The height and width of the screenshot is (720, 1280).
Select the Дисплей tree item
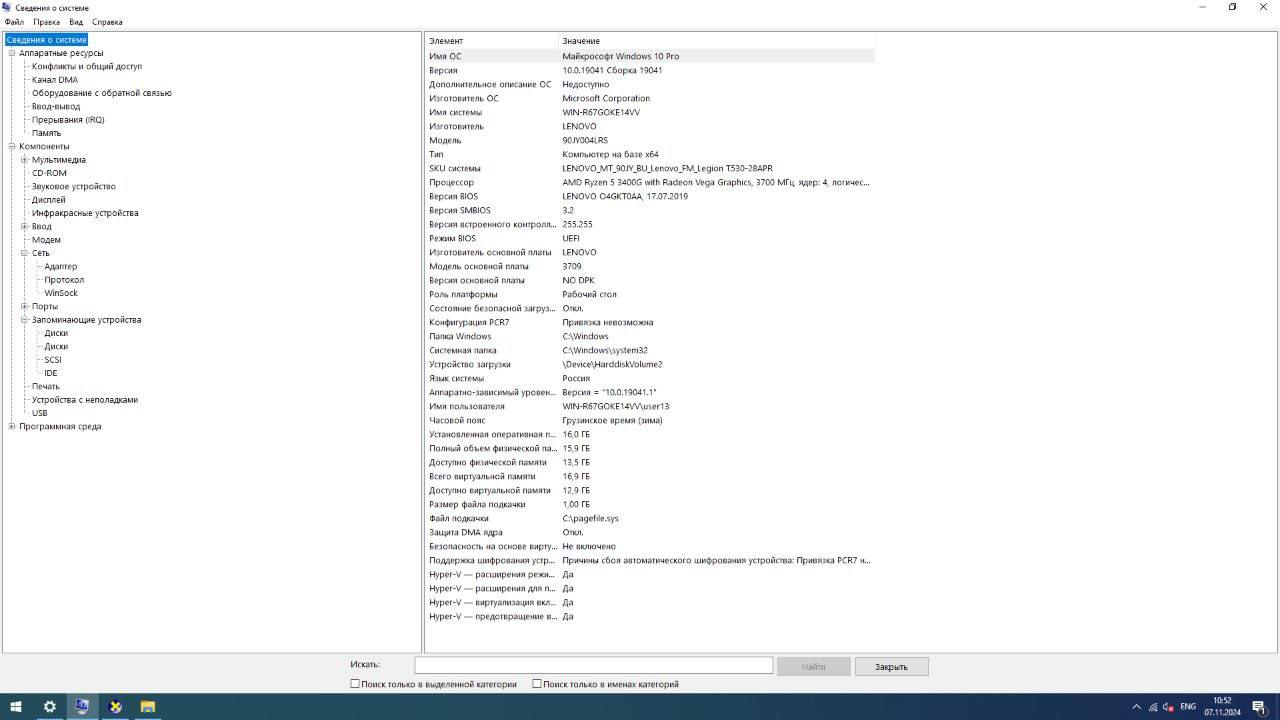[49, 200]
